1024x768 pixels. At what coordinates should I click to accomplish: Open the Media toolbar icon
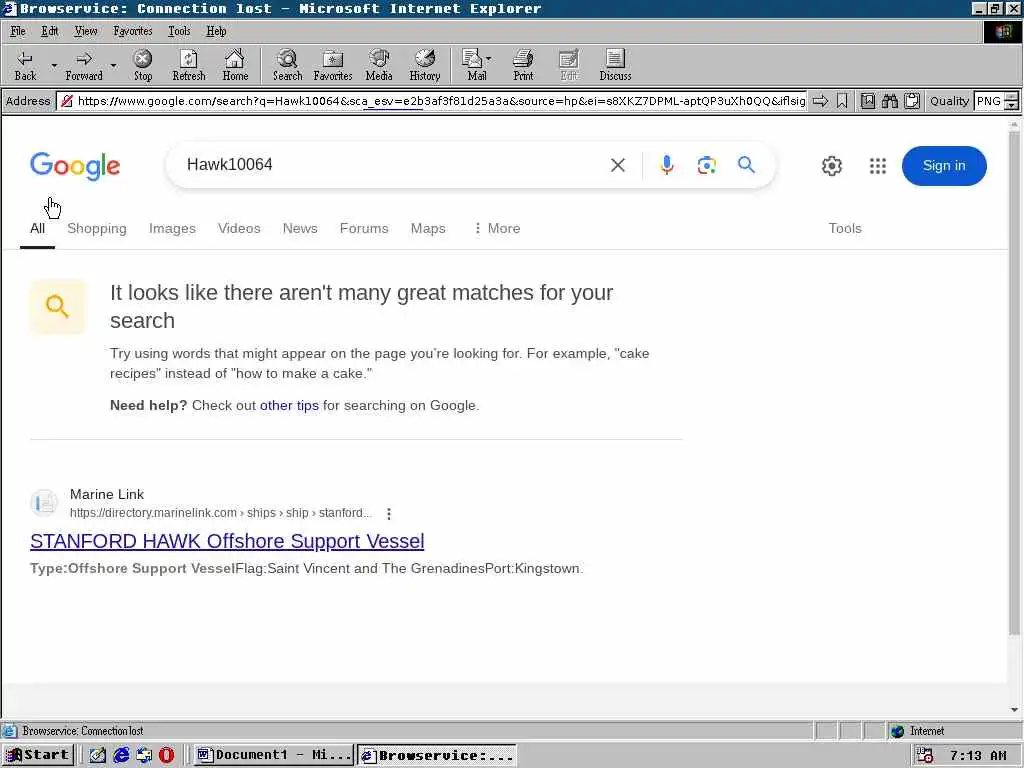tap(379, 65)
